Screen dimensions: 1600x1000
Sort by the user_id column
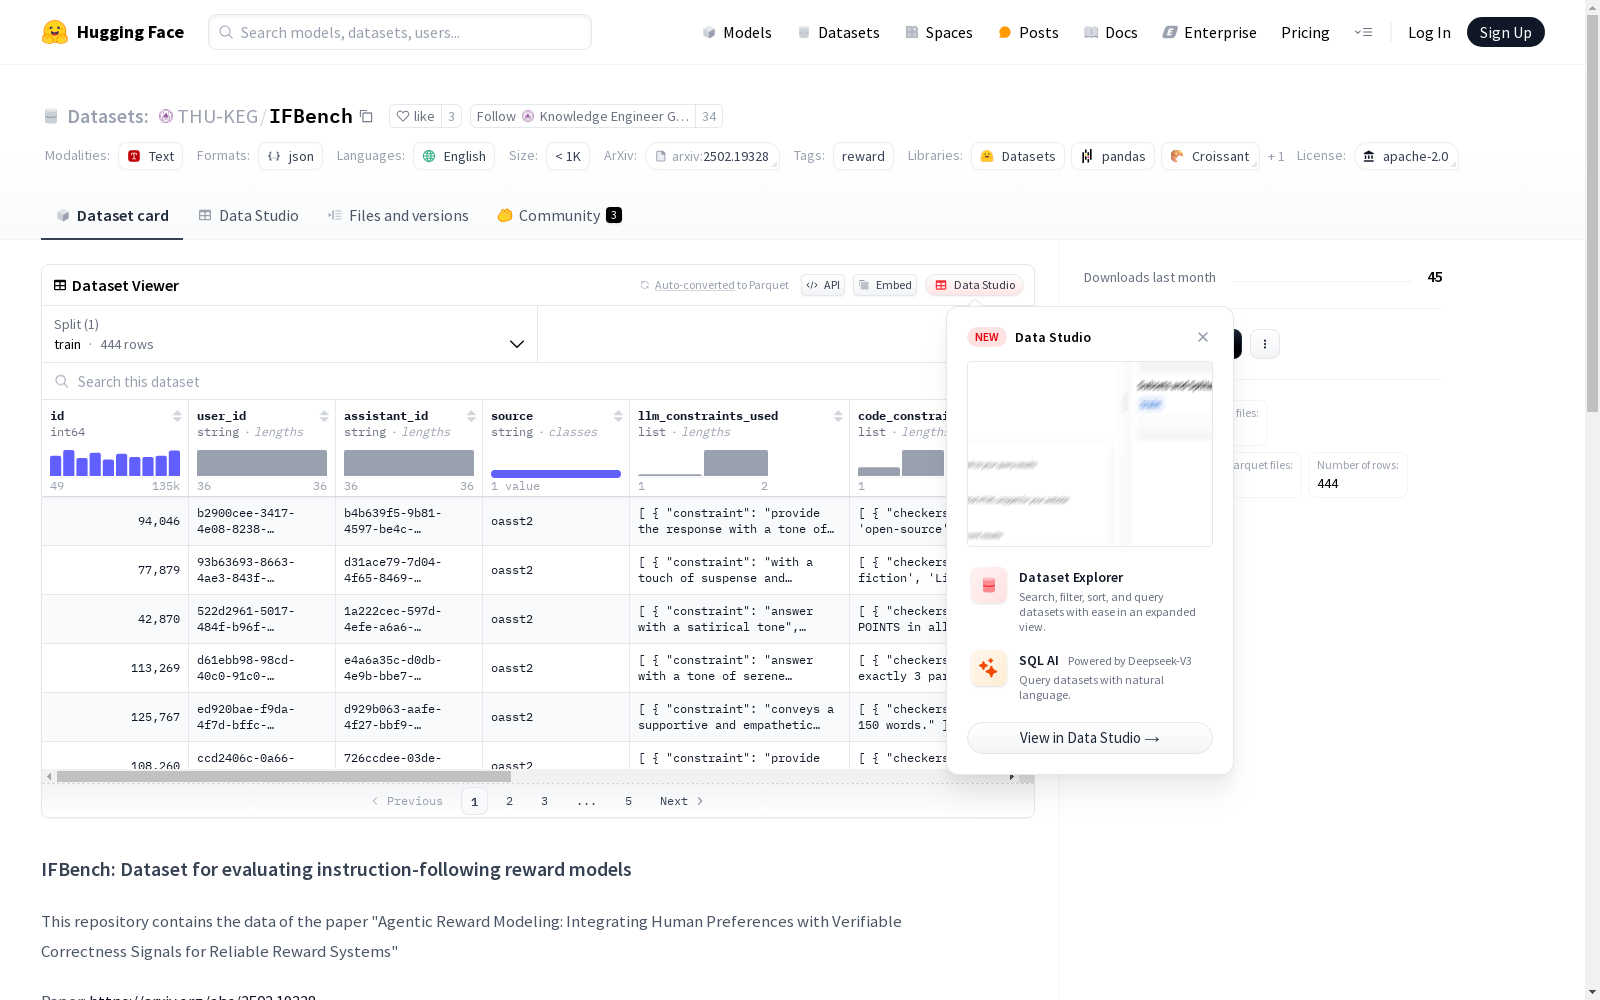tap(324, 416)
